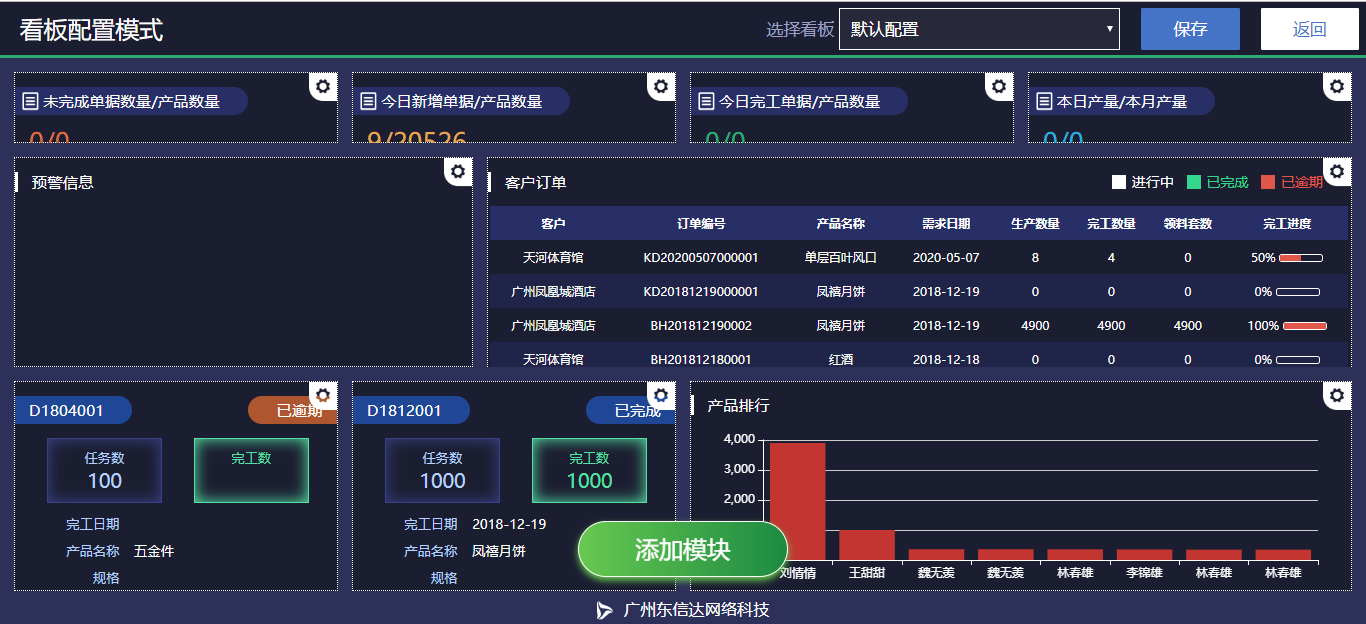Open settings gear on 本日产量/本月产量 module
Image resolution: width=1366 pixels, height=624 pixels.
pyautogui.click(x=1337, y=87)
